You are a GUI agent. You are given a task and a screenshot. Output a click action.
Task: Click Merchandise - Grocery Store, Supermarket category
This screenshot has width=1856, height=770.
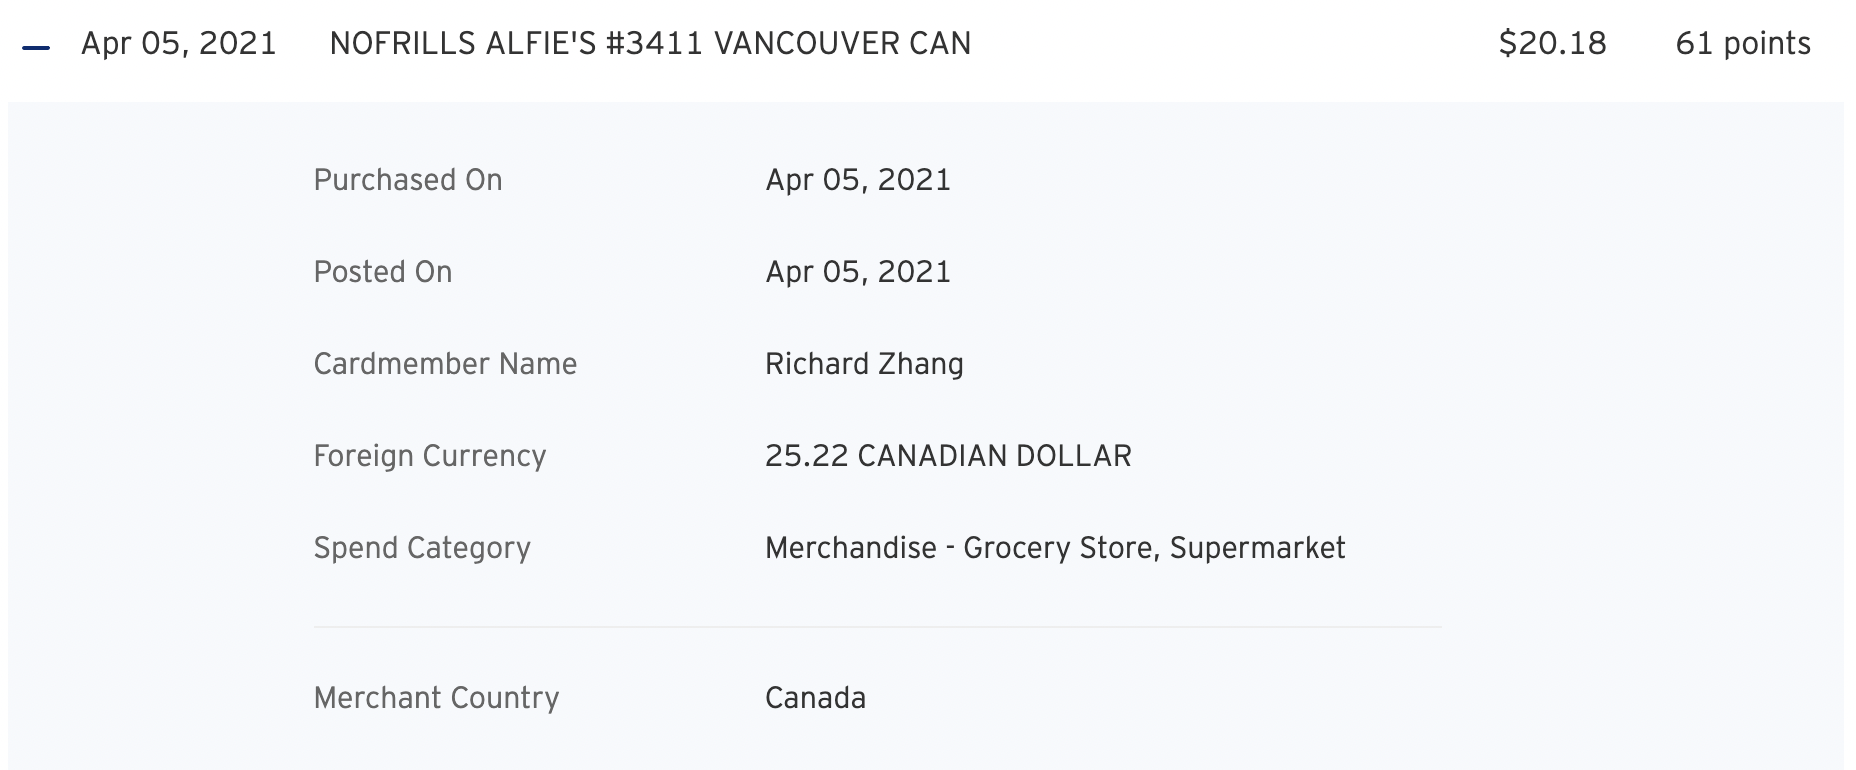(x=1055, y=548)
